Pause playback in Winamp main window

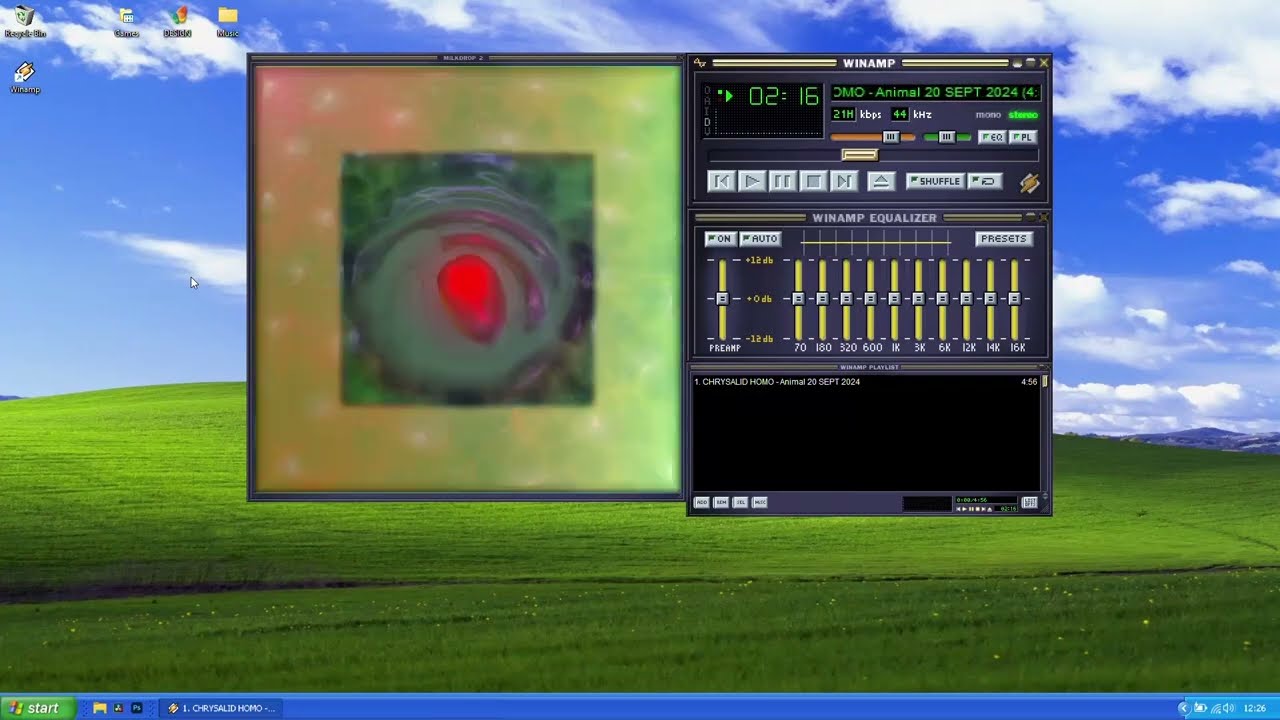783,181
